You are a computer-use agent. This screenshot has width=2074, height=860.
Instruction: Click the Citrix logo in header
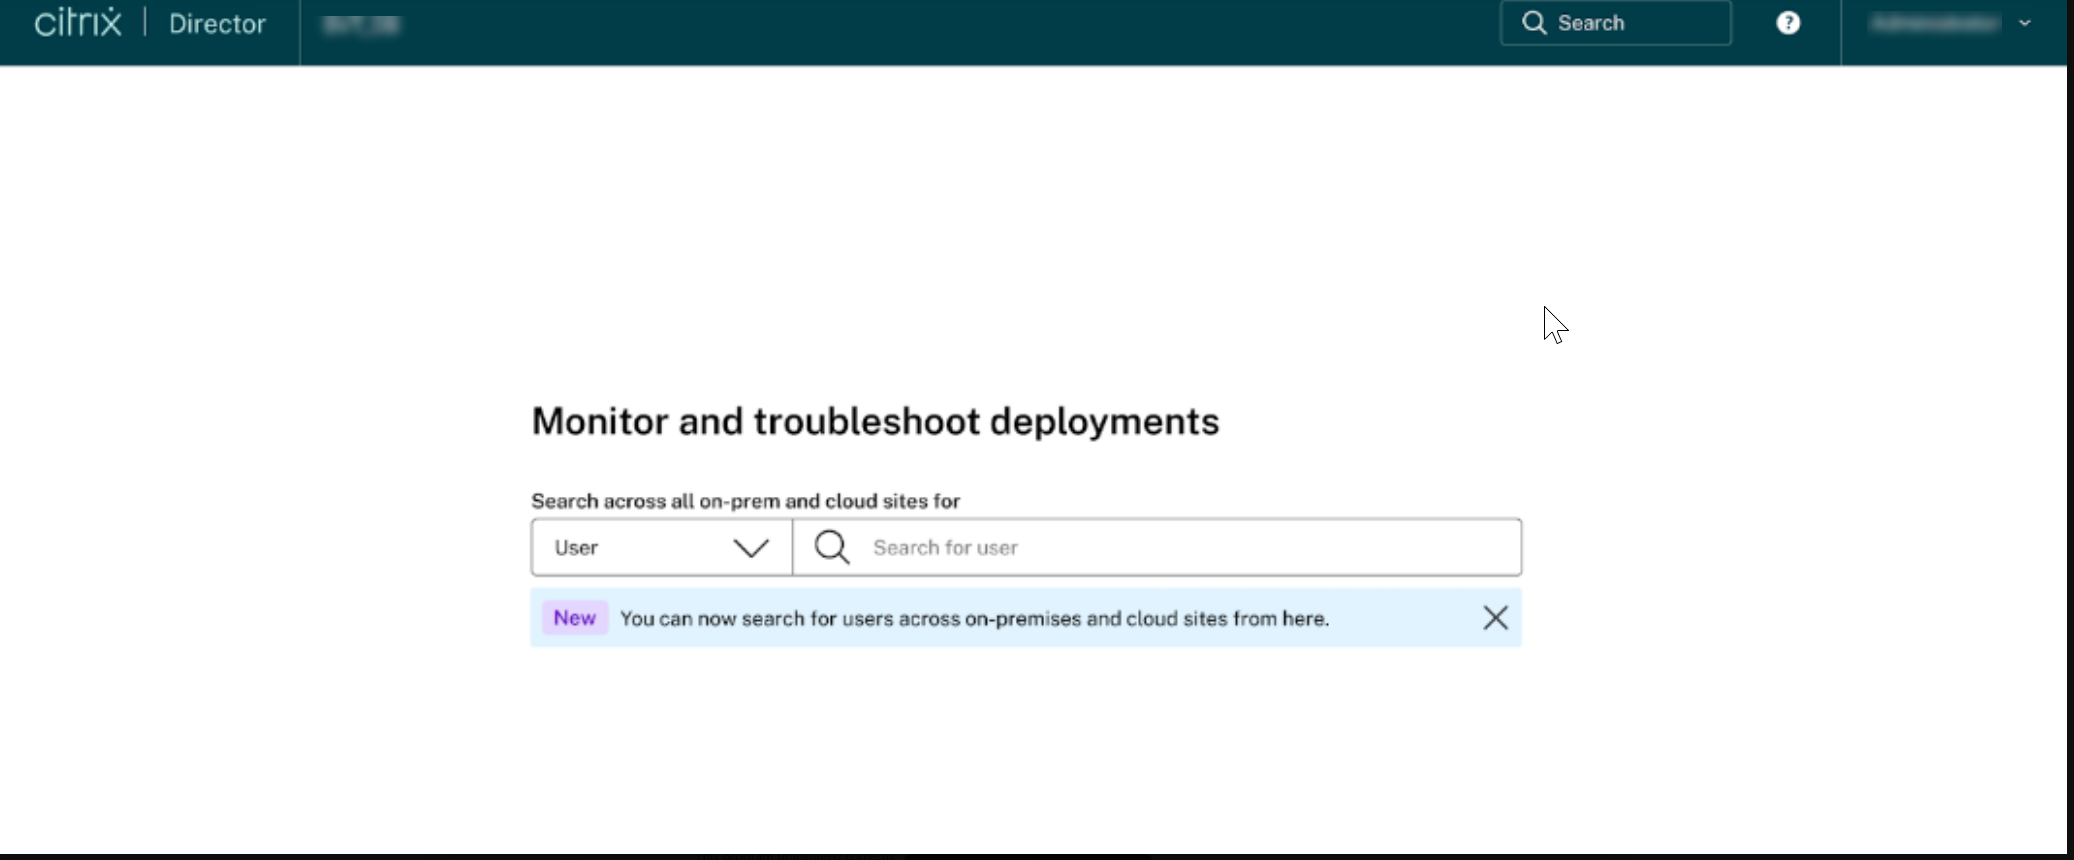tap(78, 23)
